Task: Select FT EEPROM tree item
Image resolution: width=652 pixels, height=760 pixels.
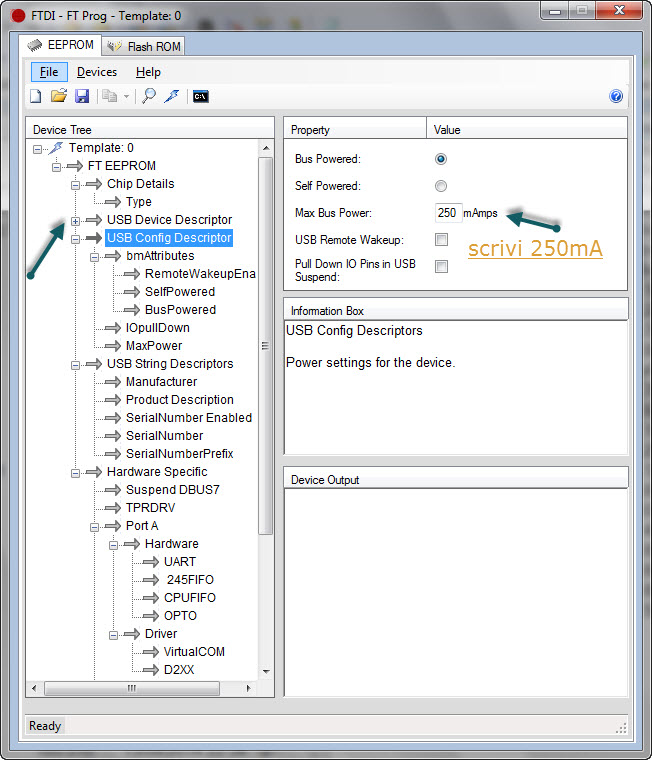Action: coord(122,166)
